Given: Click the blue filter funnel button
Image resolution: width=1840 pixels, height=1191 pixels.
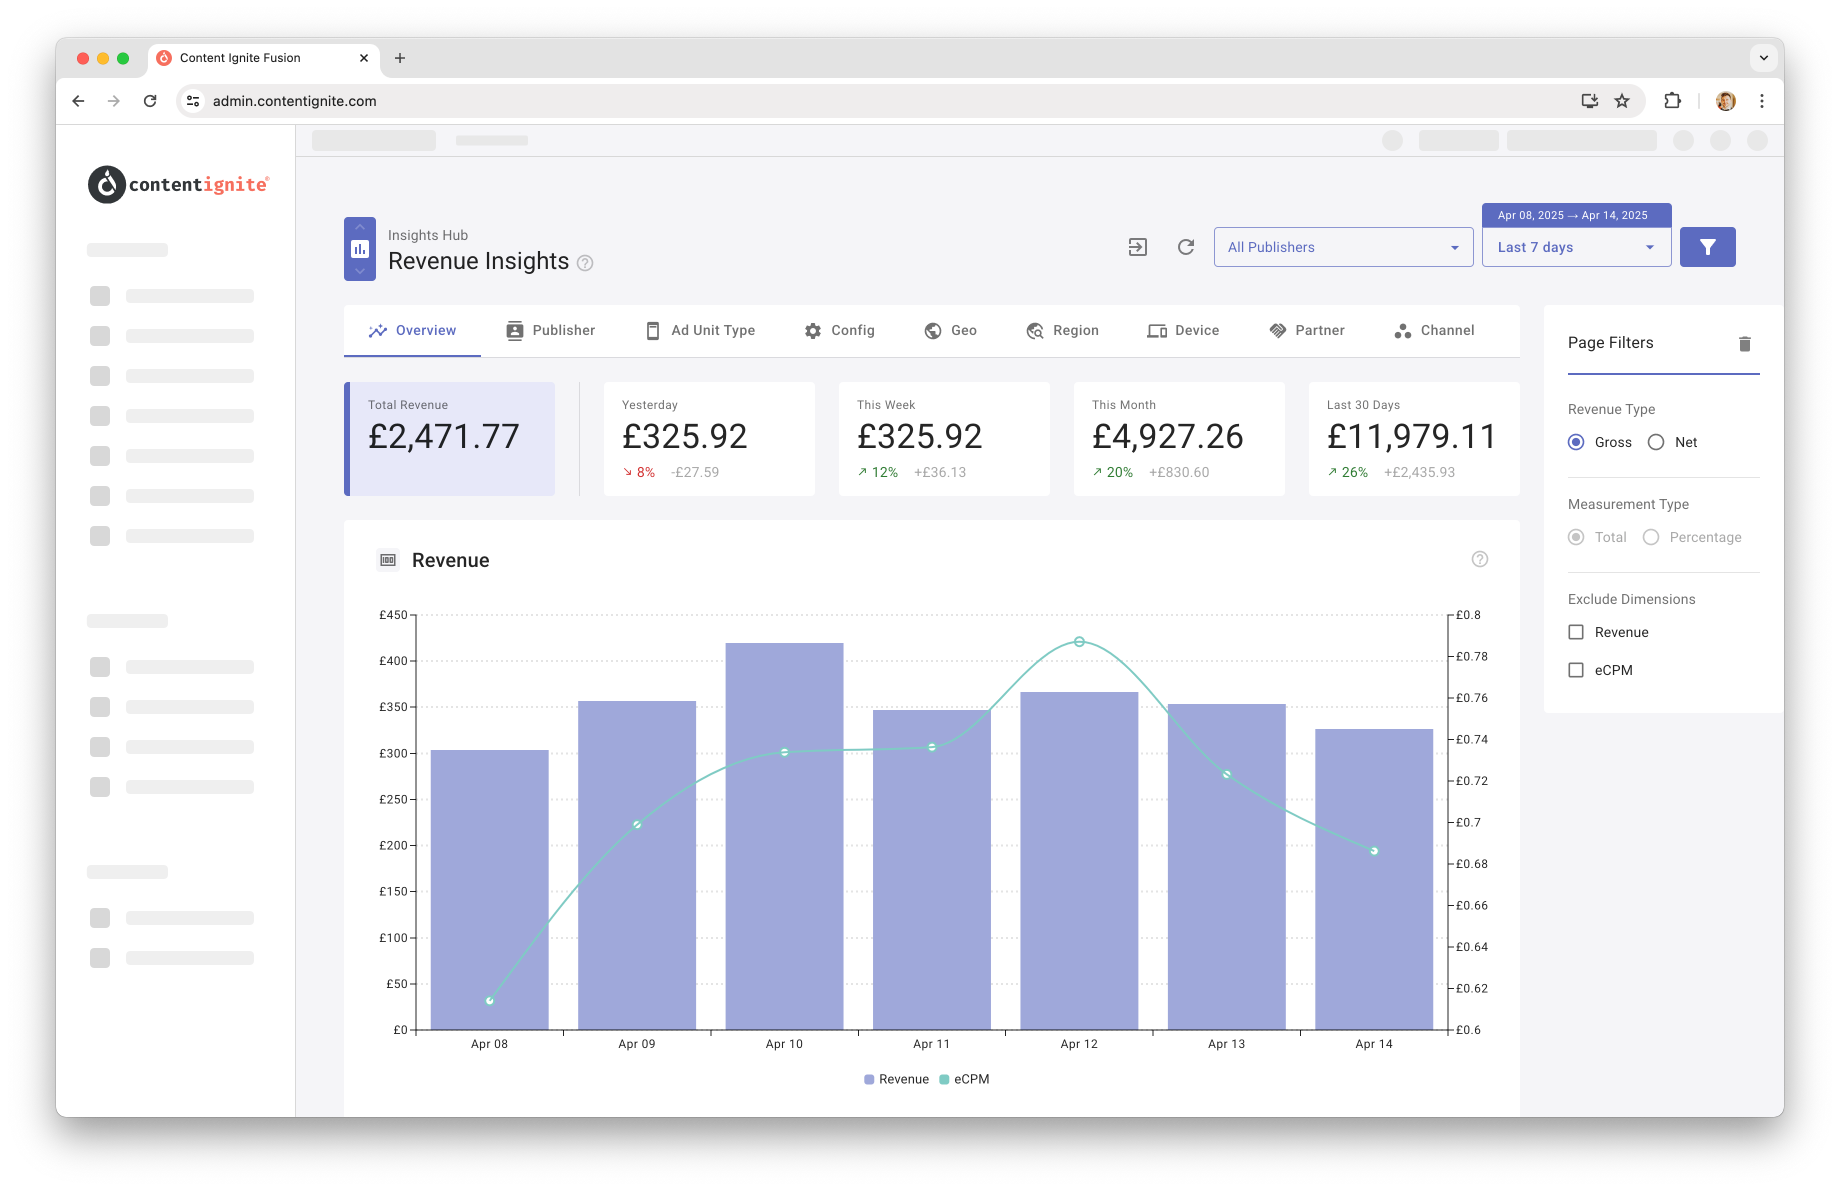Looking at the screenshot, I should (1707, 247).
